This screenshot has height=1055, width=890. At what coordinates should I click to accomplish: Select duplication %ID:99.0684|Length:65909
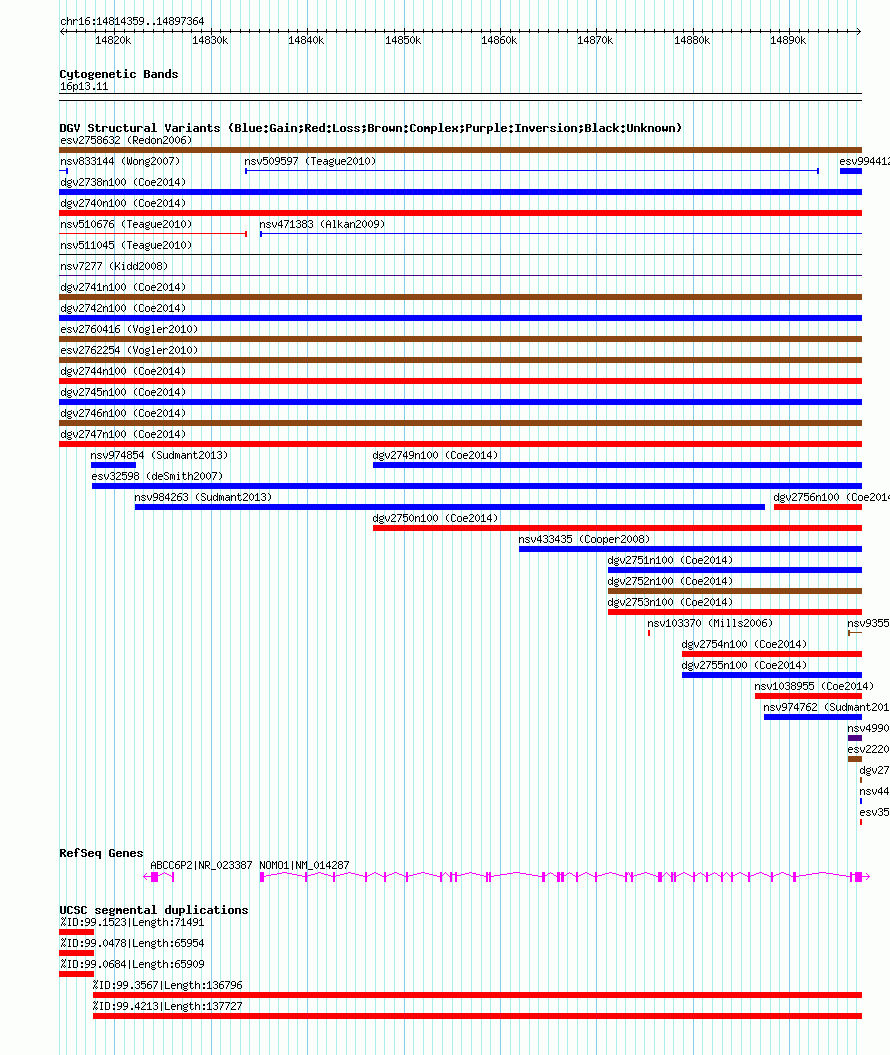(x=132, y=965)
